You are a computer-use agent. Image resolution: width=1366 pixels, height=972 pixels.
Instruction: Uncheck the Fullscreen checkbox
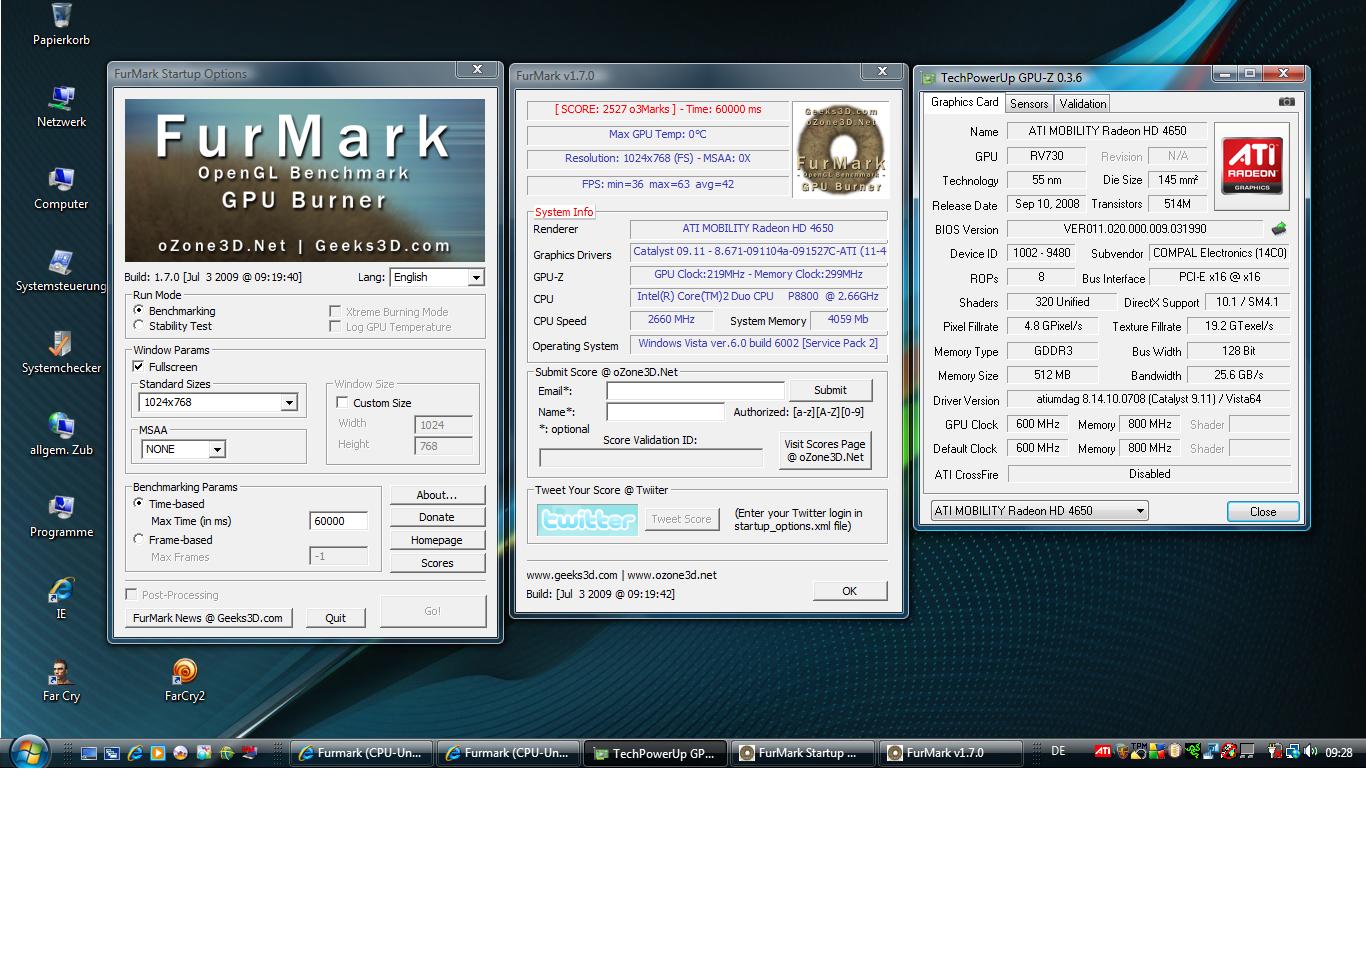pos(139,367)
